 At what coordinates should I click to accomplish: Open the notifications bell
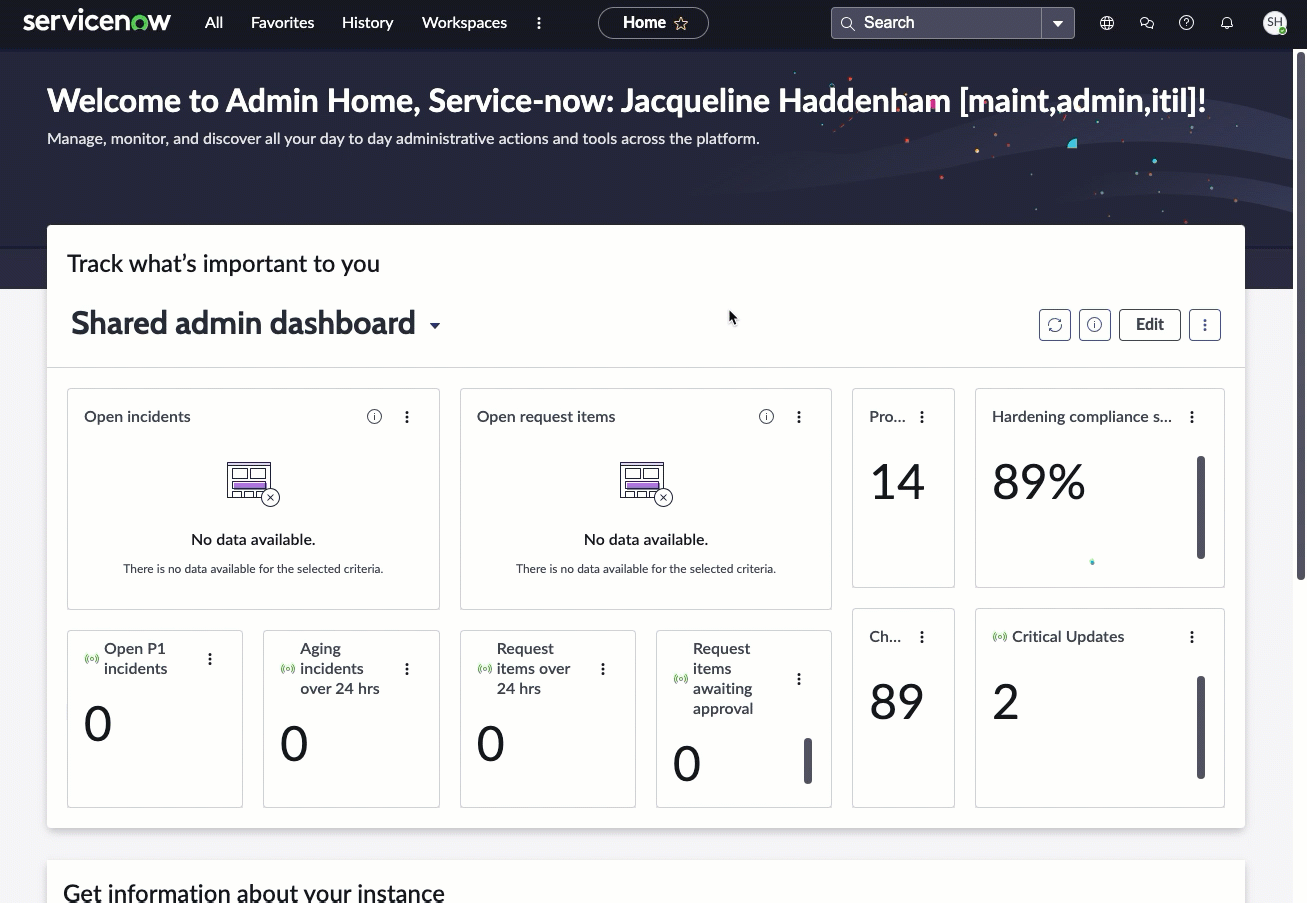[1227, 23]
